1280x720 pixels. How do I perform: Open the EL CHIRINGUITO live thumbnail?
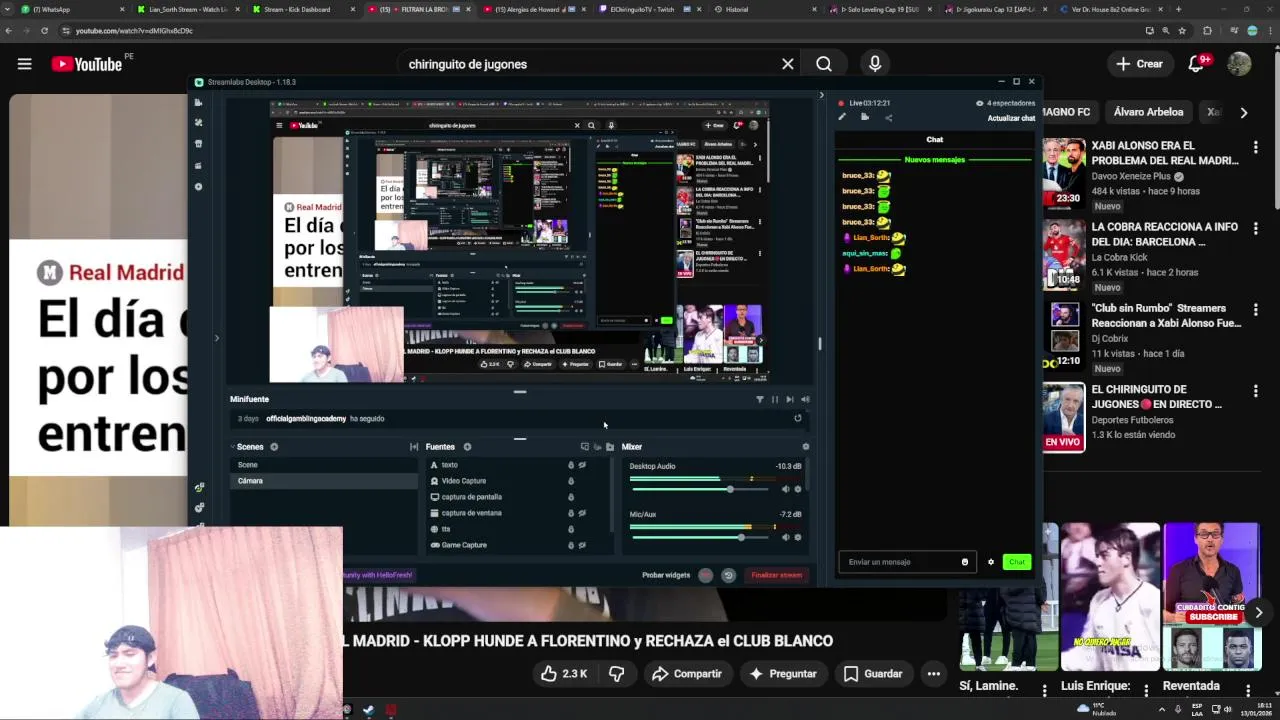[1063, 417]
